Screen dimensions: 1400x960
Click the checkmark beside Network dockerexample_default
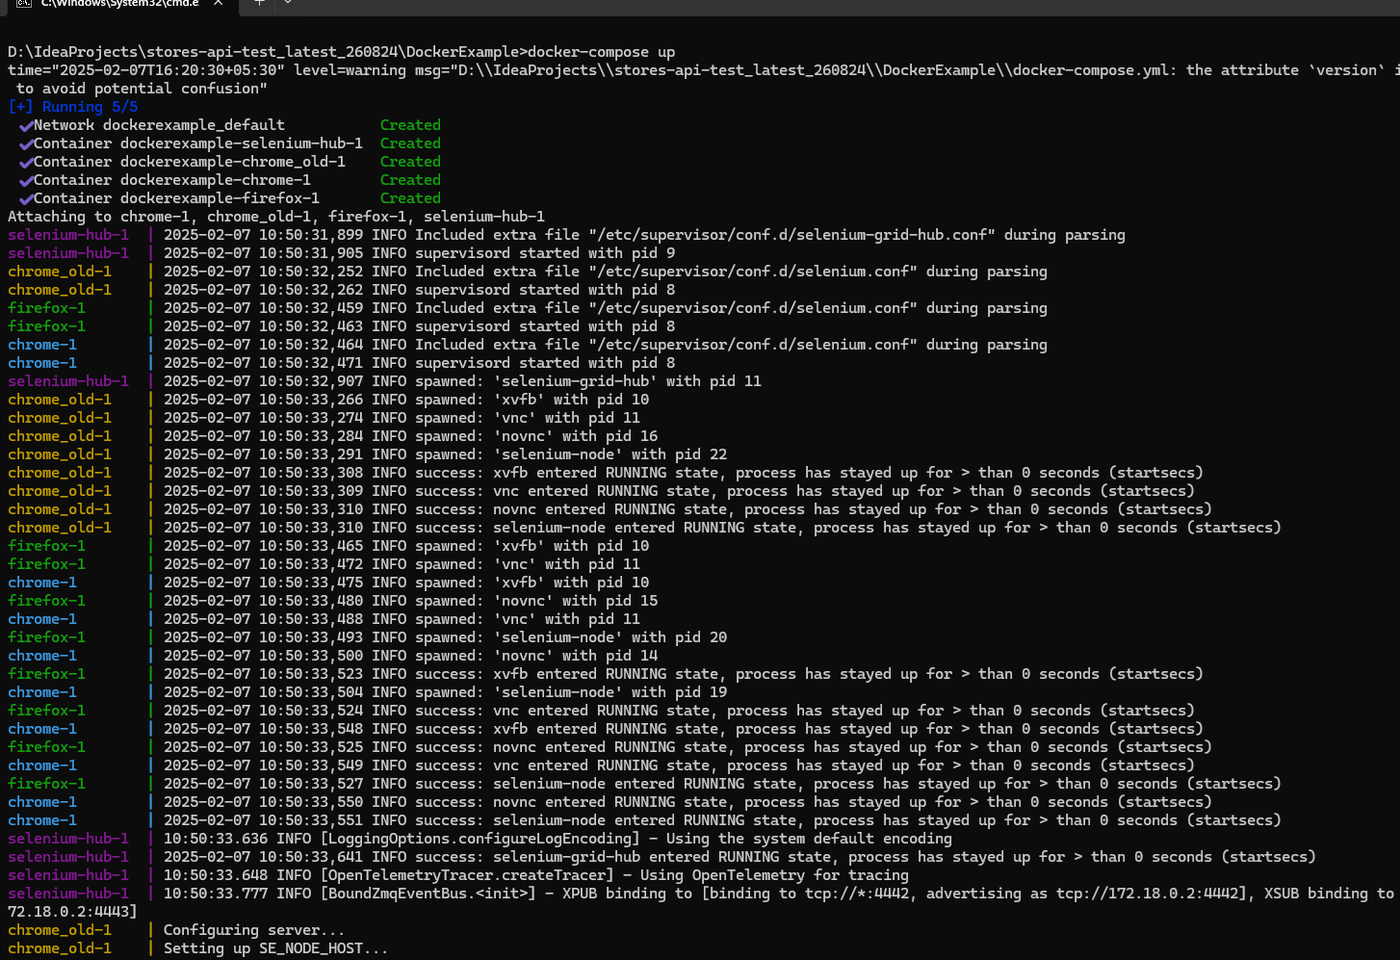point(26,126)
